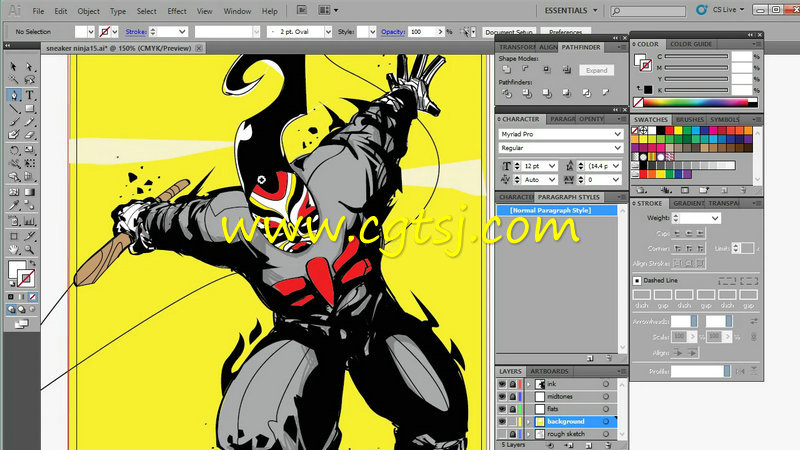Open the font size 12 pt dropdown
The width and height of the screenshot is (800, 450).
[552, 166]
